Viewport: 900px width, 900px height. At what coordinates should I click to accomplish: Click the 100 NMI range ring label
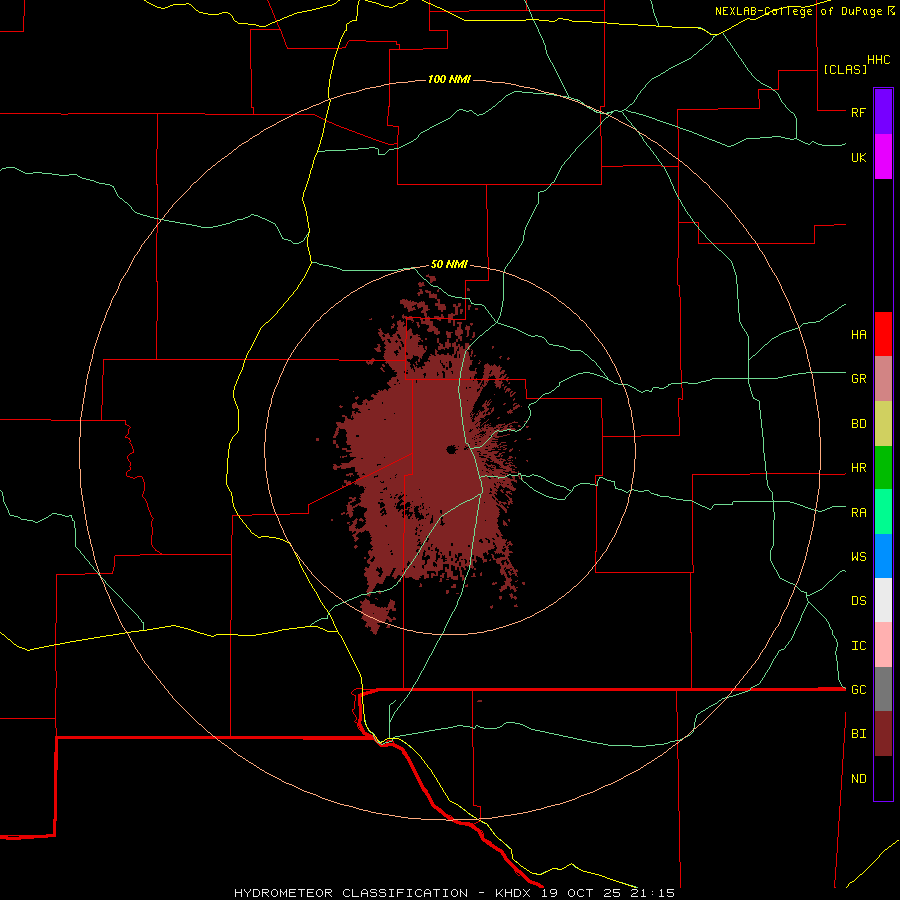coord(449,79)
